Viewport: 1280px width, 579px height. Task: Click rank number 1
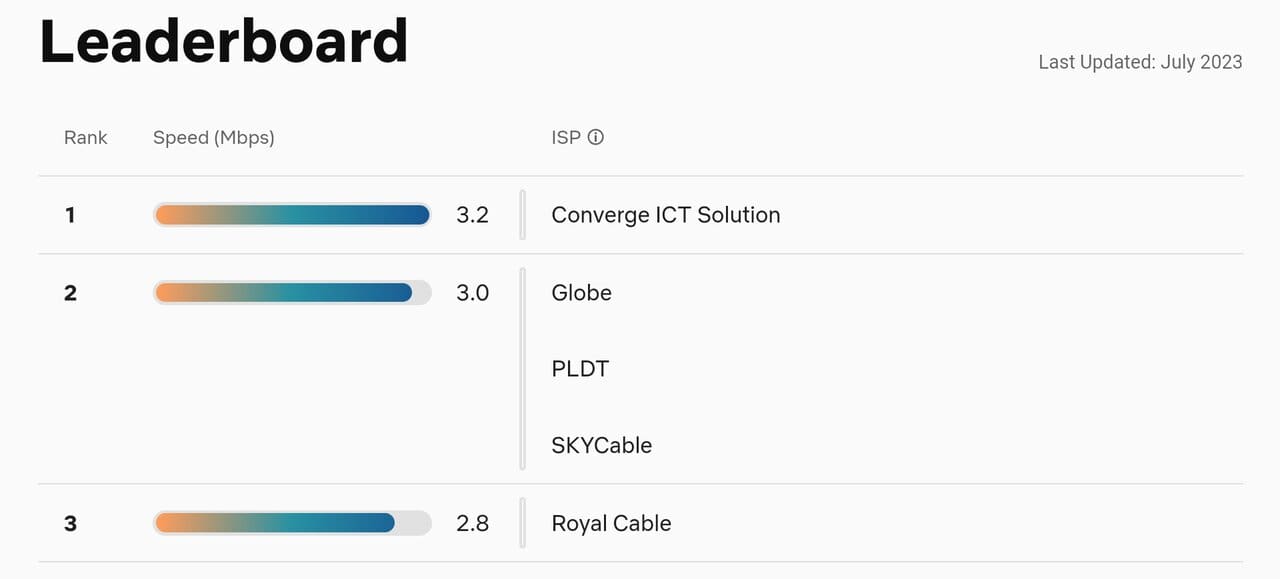coord(70,215)
